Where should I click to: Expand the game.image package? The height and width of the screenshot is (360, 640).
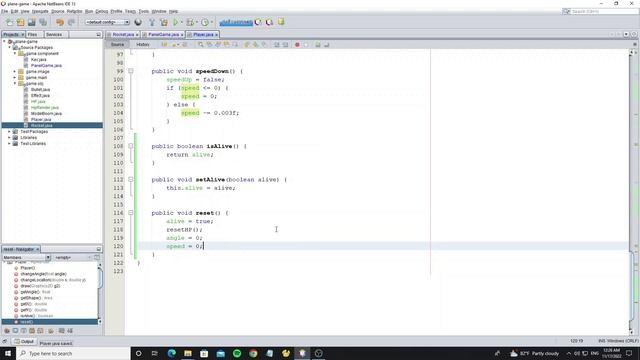(15, 71)
